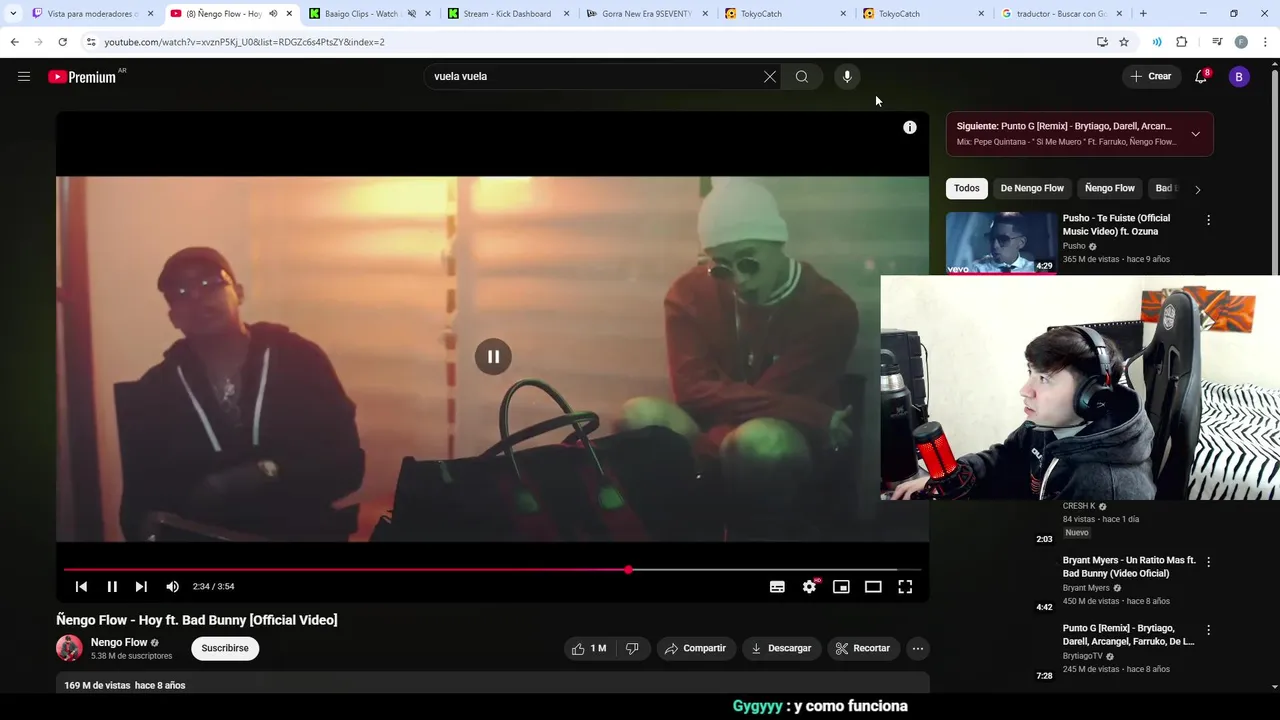This screenshot has height=720, width=1280.
Task: Pause video using center overlay button
Action: click(x=493, y=357)
